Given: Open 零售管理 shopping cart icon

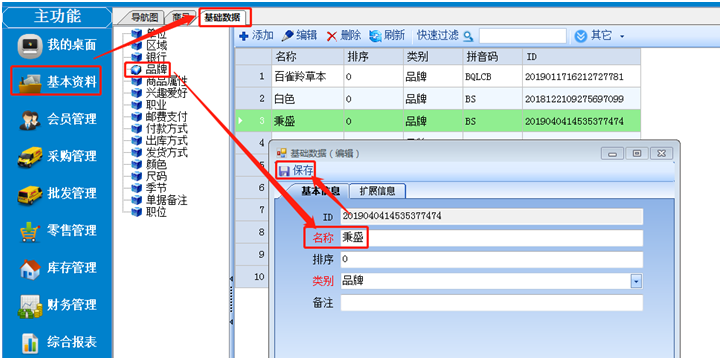Looking at the screenshot, I should (30, 230).
